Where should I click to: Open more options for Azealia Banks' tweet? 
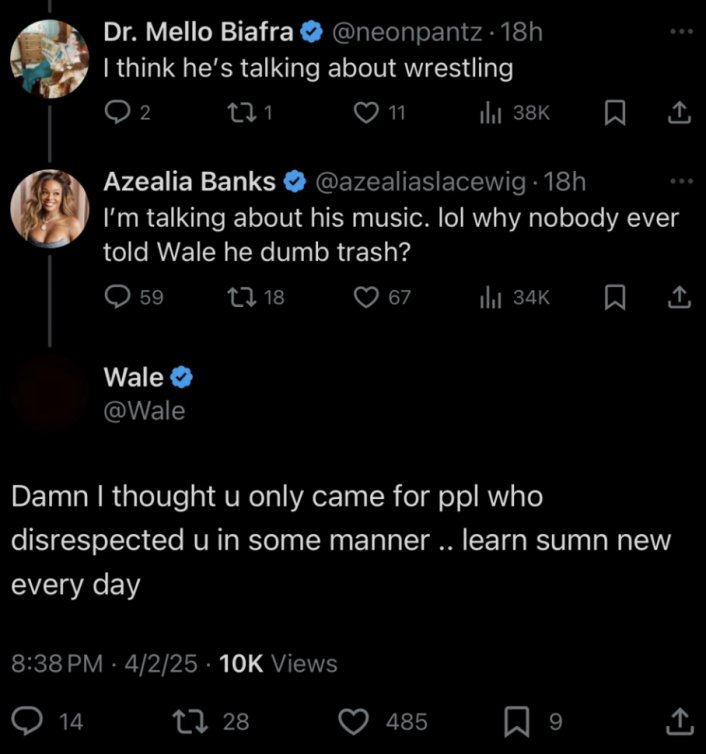[681, 181]
